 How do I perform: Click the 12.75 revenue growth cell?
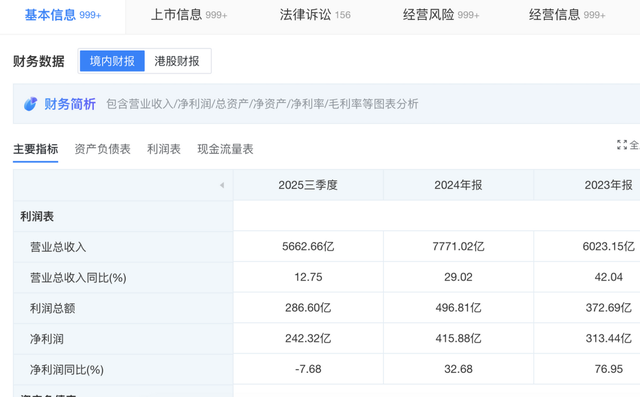pos(308,277)
